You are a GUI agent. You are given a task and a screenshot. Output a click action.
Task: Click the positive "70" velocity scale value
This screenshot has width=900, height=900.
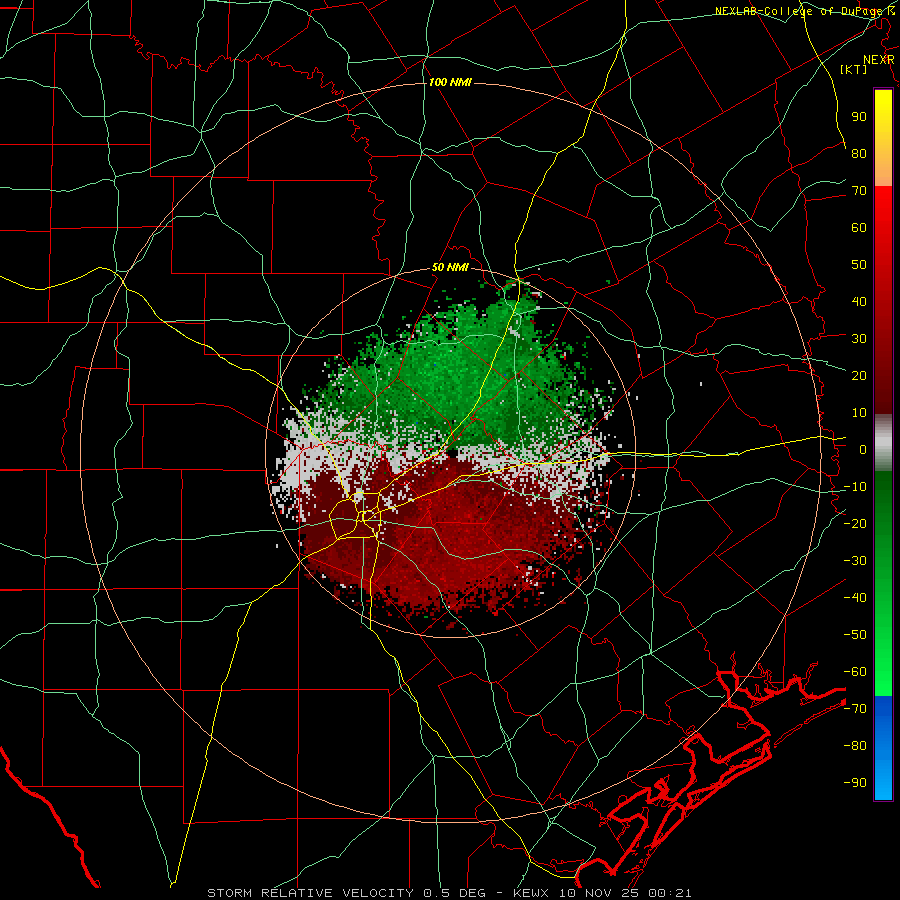pyautogui.click(x=859, y=191)
